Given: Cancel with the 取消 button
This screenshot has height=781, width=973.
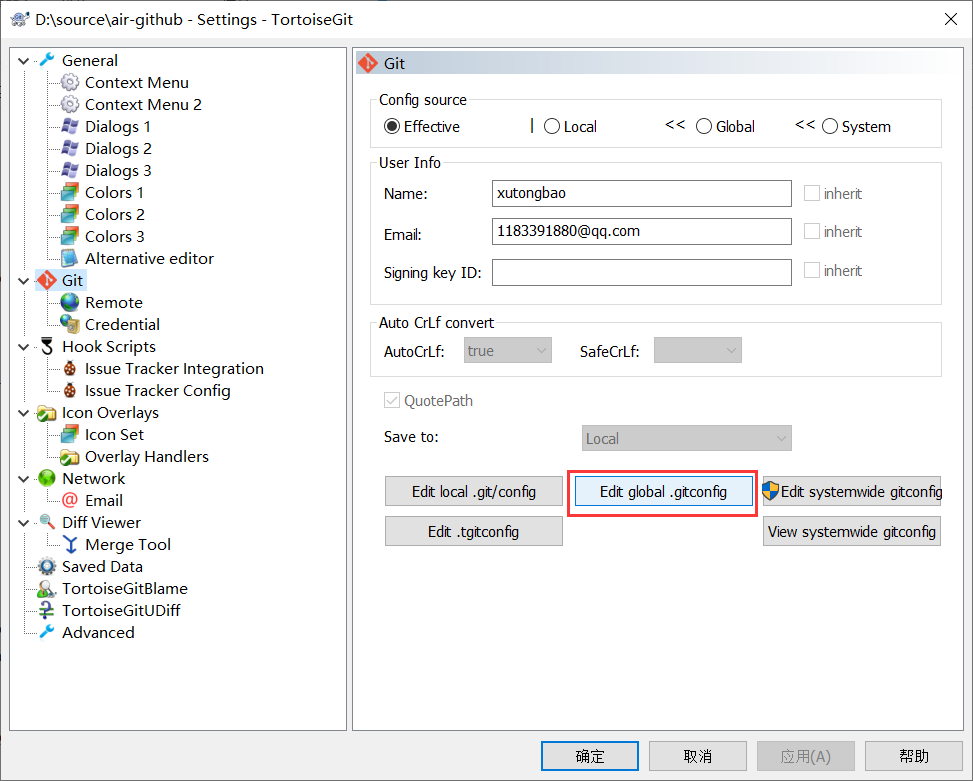Looking at the screenshot, I should tap(697, 756).
